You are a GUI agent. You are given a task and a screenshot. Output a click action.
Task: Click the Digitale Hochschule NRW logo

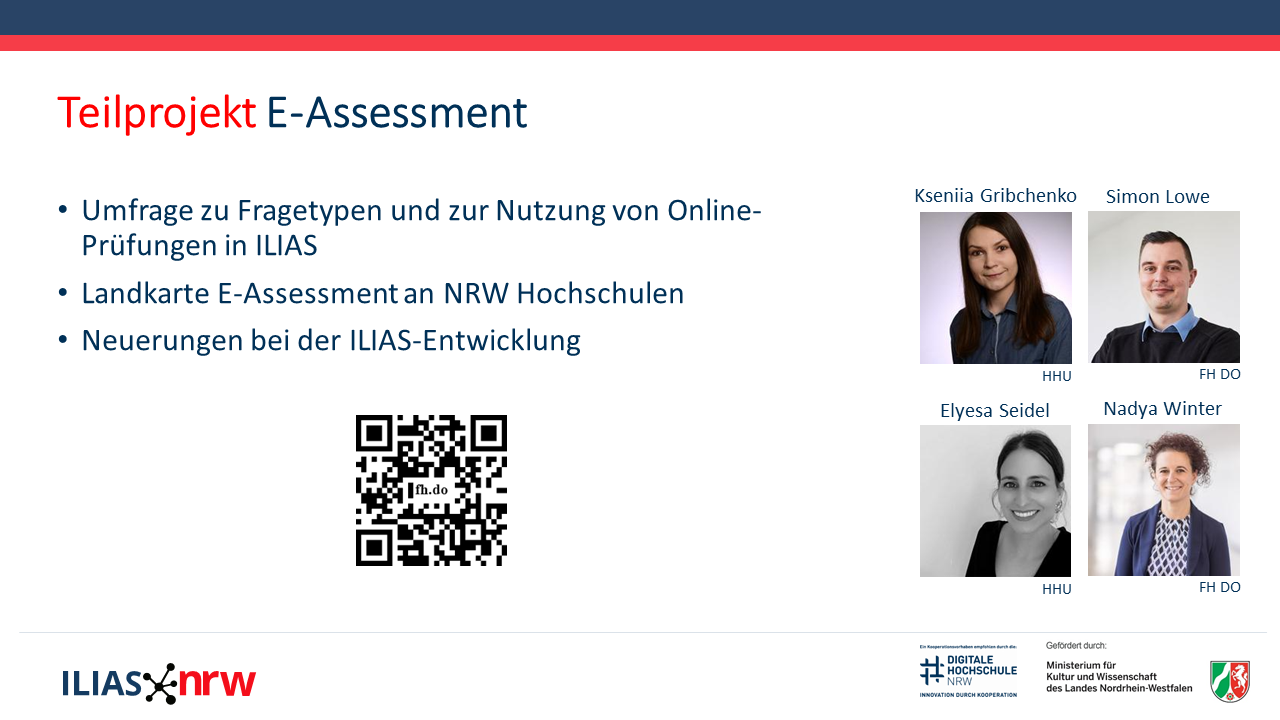pyautogui.click(x=968, y=671)
